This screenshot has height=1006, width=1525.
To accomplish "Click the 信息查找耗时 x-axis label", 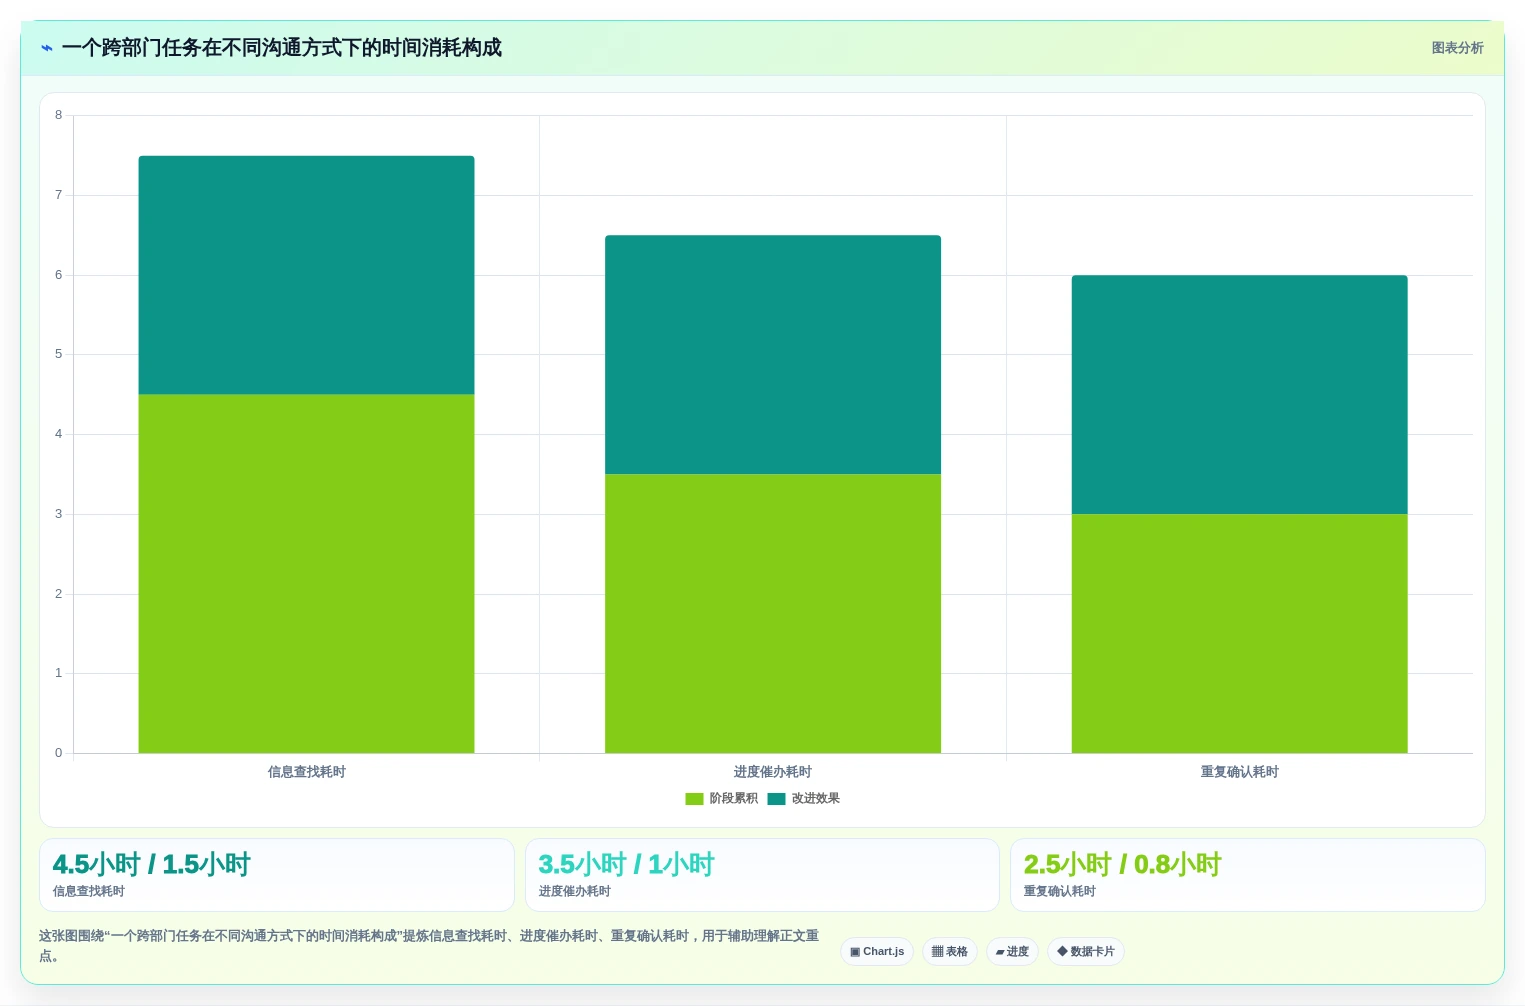I will click(x=306, y=772).
